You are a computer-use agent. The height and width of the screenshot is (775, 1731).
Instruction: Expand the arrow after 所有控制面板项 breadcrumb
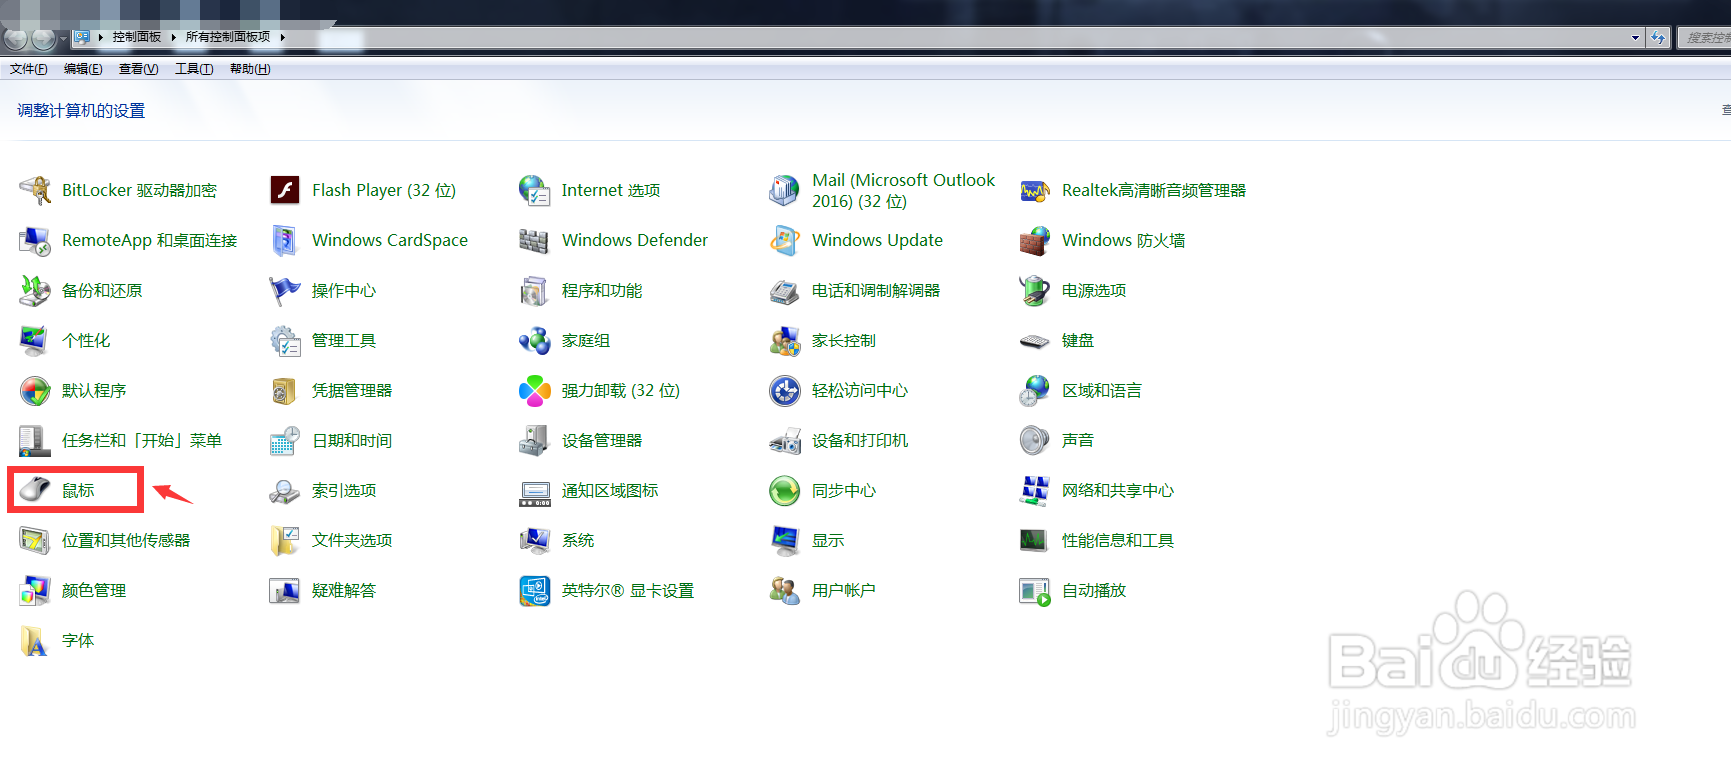[283, 37]
